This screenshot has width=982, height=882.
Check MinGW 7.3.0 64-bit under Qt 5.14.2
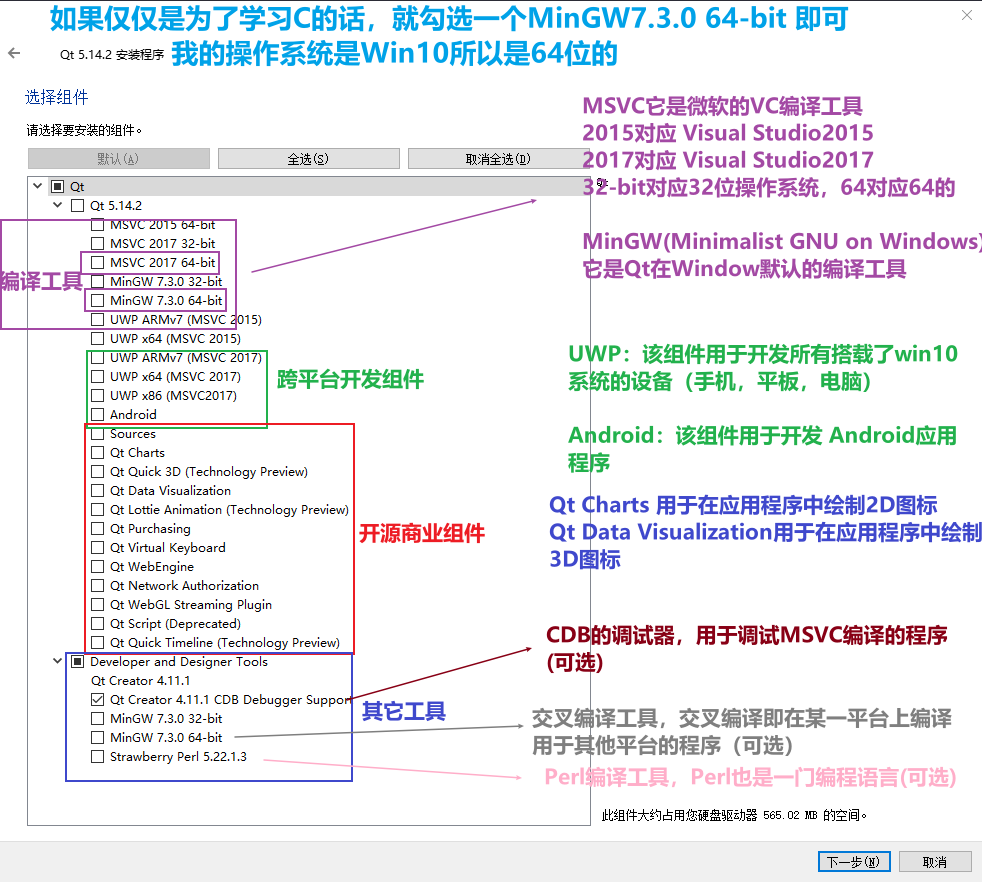tap(98, 300)
